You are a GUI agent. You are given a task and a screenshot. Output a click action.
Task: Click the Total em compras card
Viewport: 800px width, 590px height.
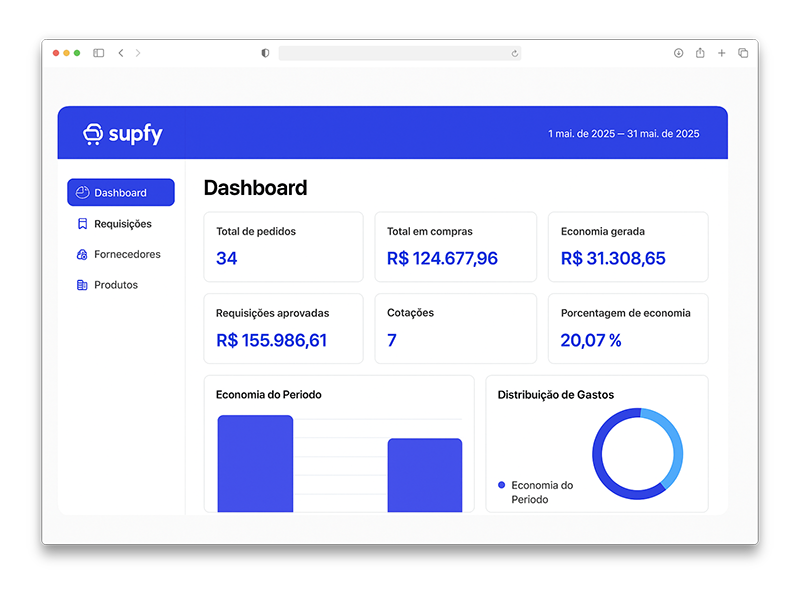coord(455,246)
